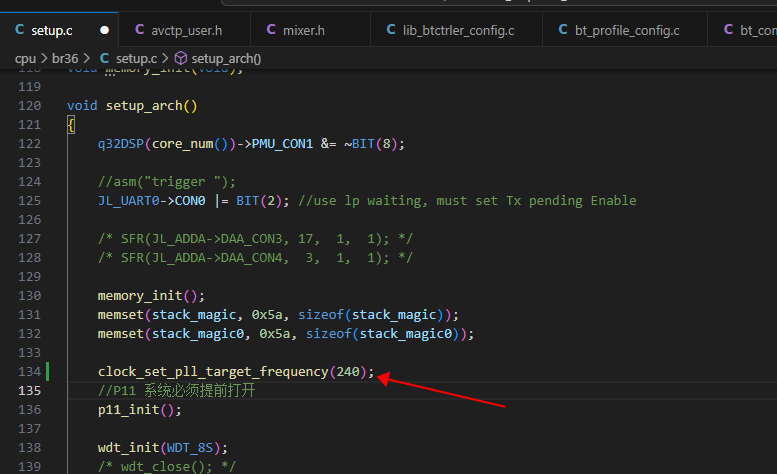
Task: Click the opening brace on line 121
Action: point(71,125)
